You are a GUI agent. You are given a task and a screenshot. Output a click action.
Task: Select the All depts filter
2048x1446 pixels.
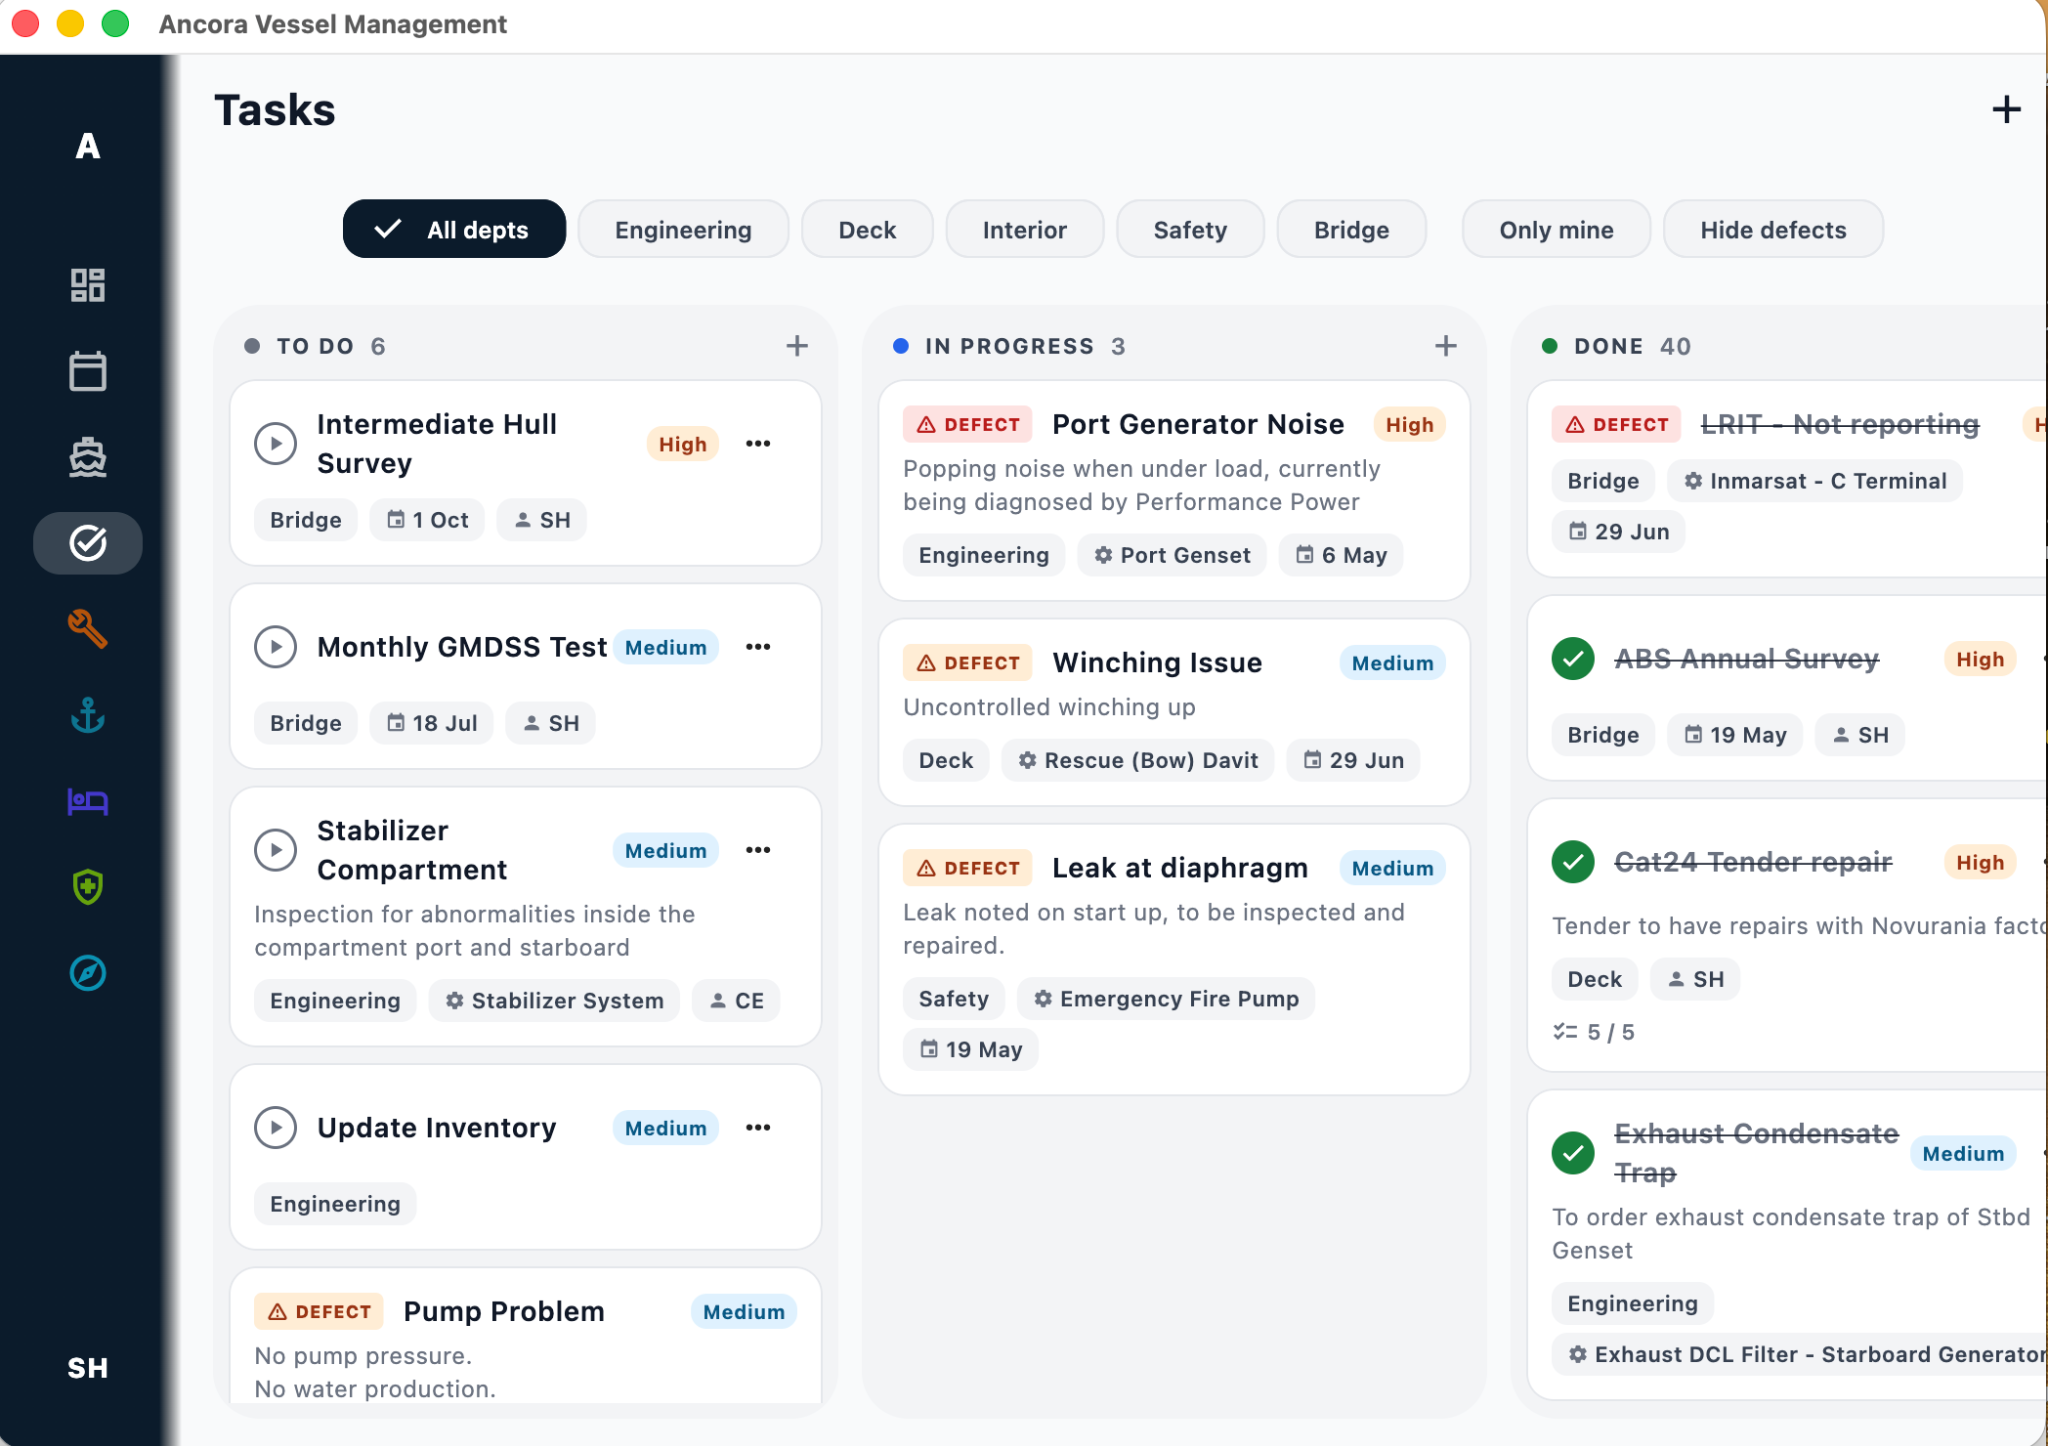(454, 229)
